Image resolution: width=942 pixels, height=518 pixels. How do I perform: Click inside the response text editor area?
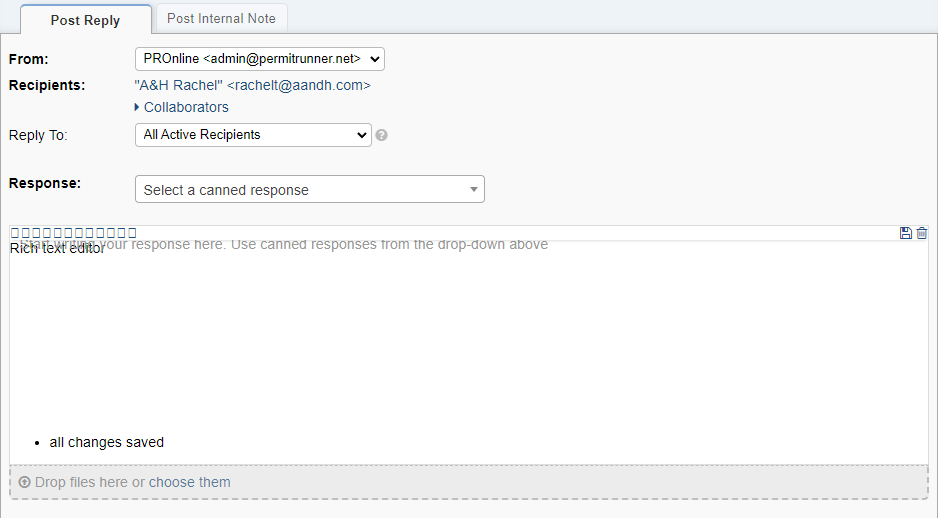(x=468, y=340)
